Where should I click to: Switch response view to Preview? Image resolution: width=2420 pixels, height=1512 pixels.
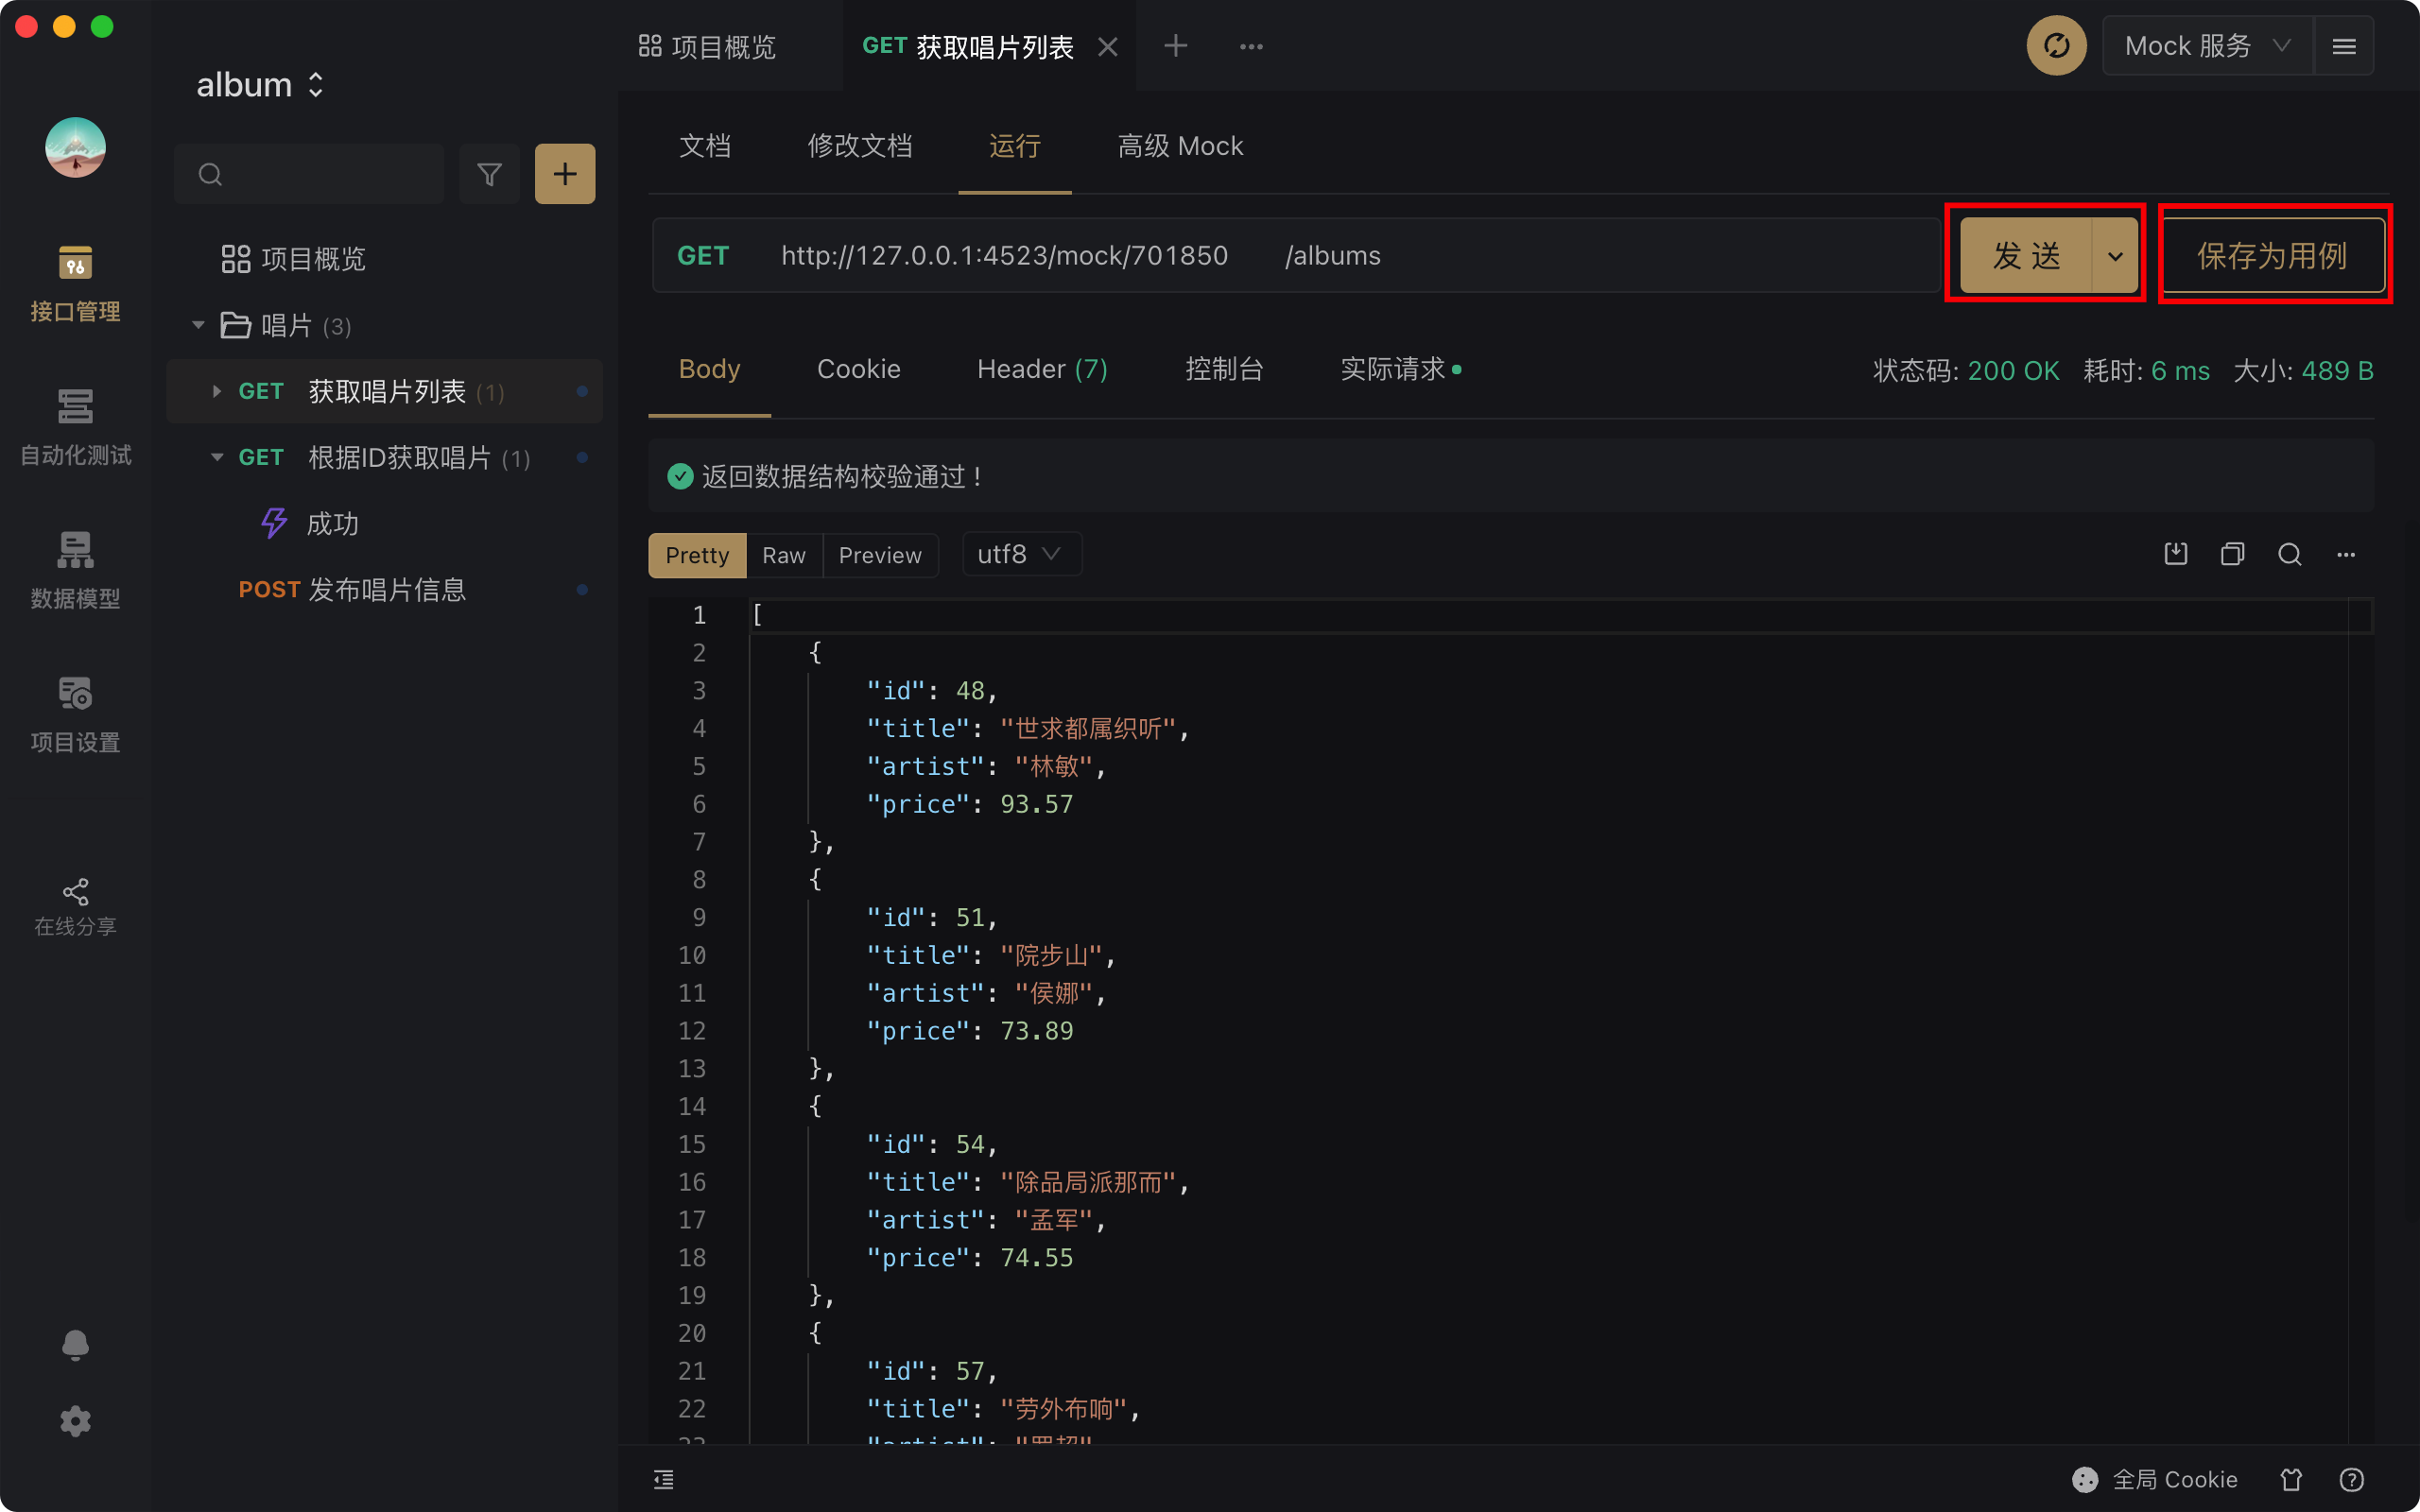click(x=879, y=555)
